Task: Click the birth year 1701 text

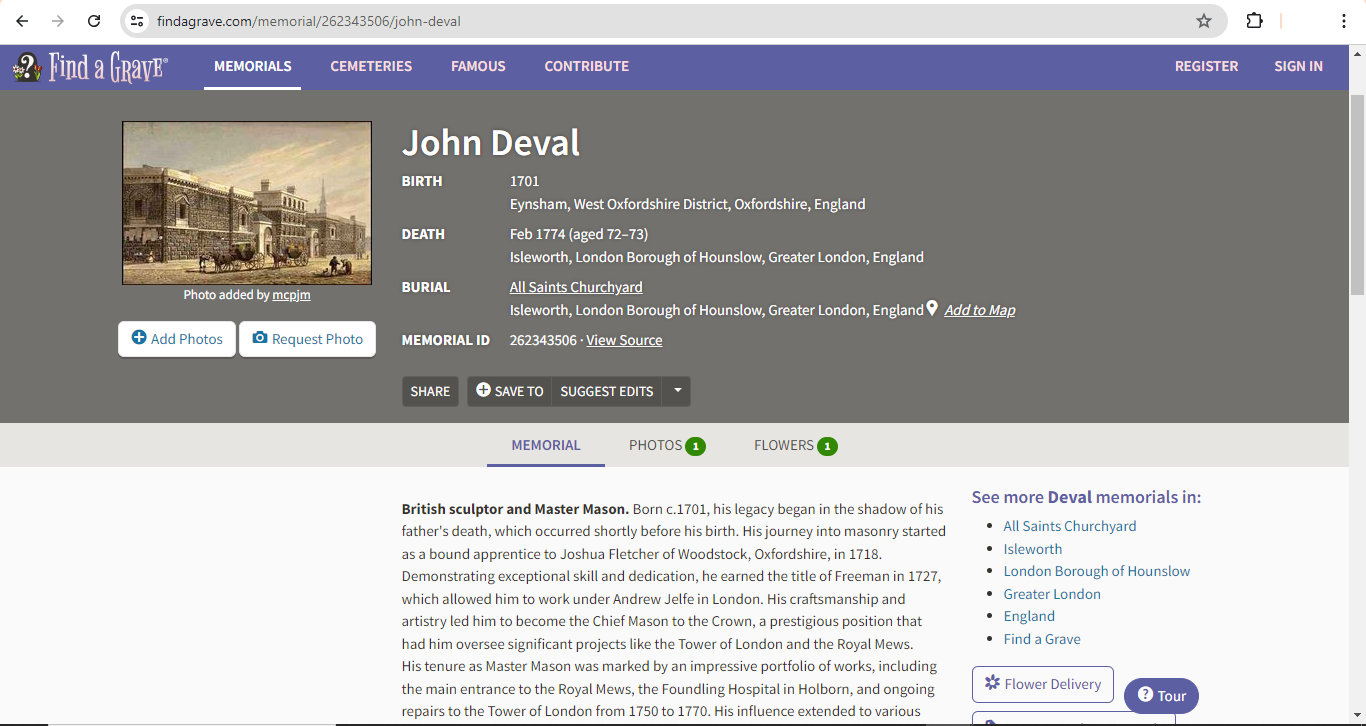Action: pyautogui.click(x=524, y=181)
